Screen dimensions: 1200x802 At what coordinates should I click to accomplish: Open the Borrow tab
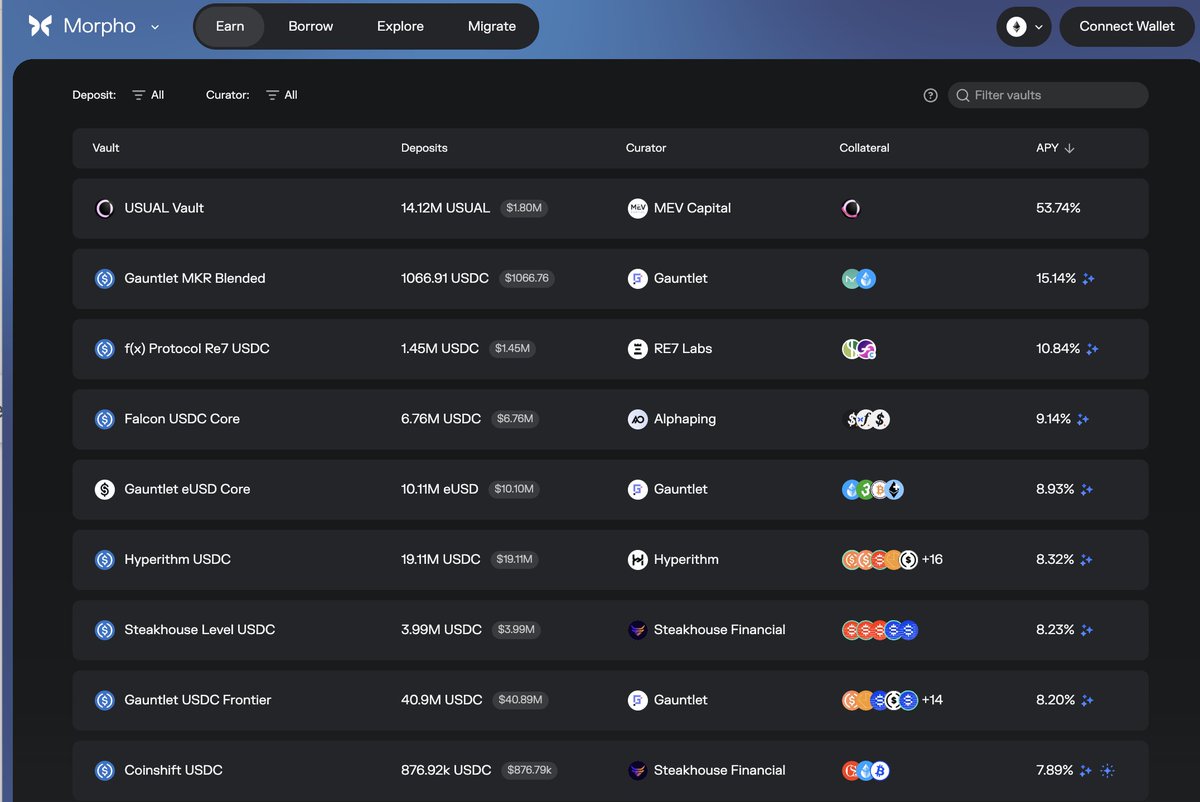click(311, 26)
